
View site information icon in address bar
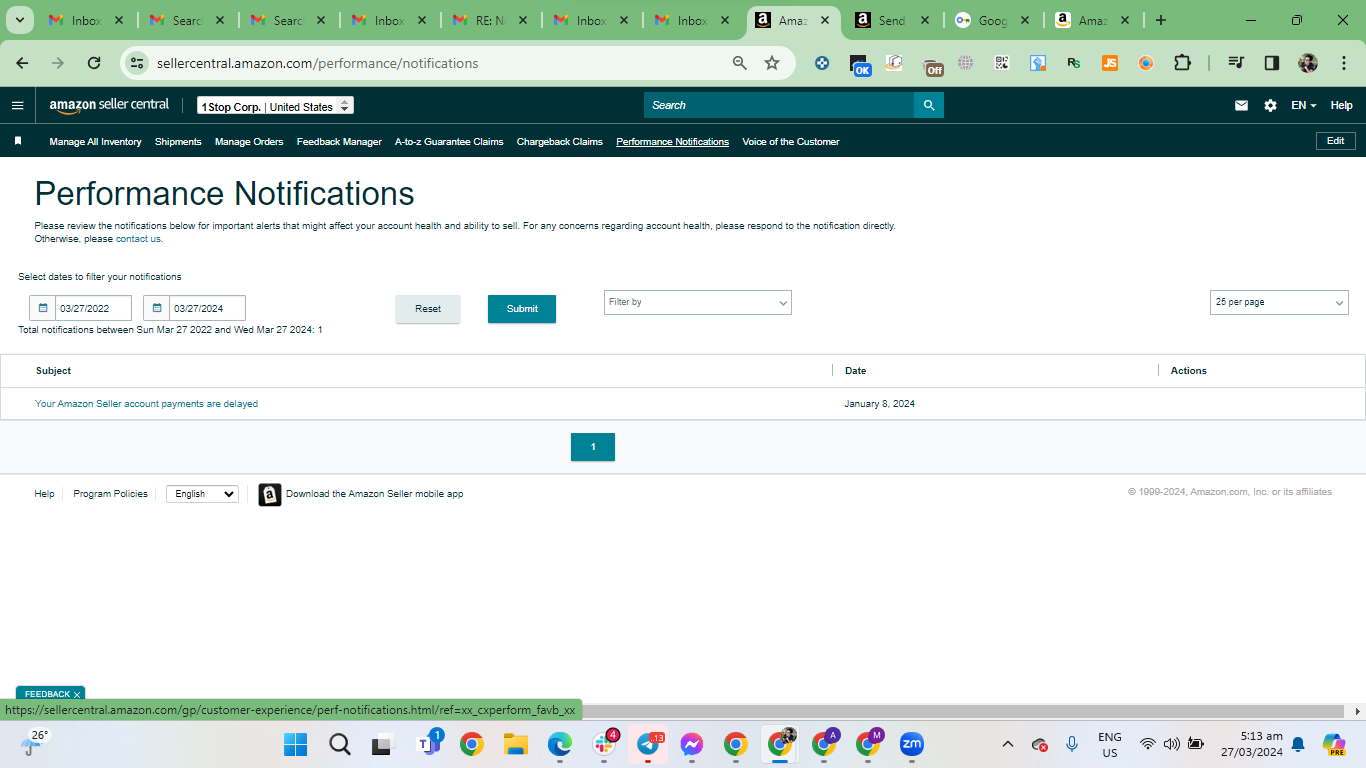(x=137, y=63)
